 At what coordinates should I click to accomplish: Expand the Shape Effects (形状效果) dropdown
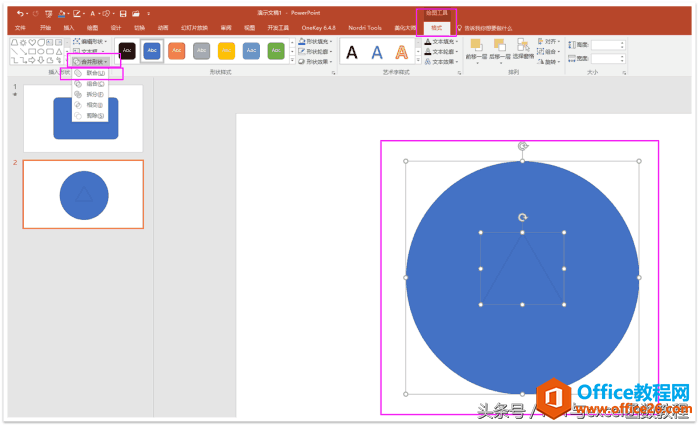tap(317, 61)
